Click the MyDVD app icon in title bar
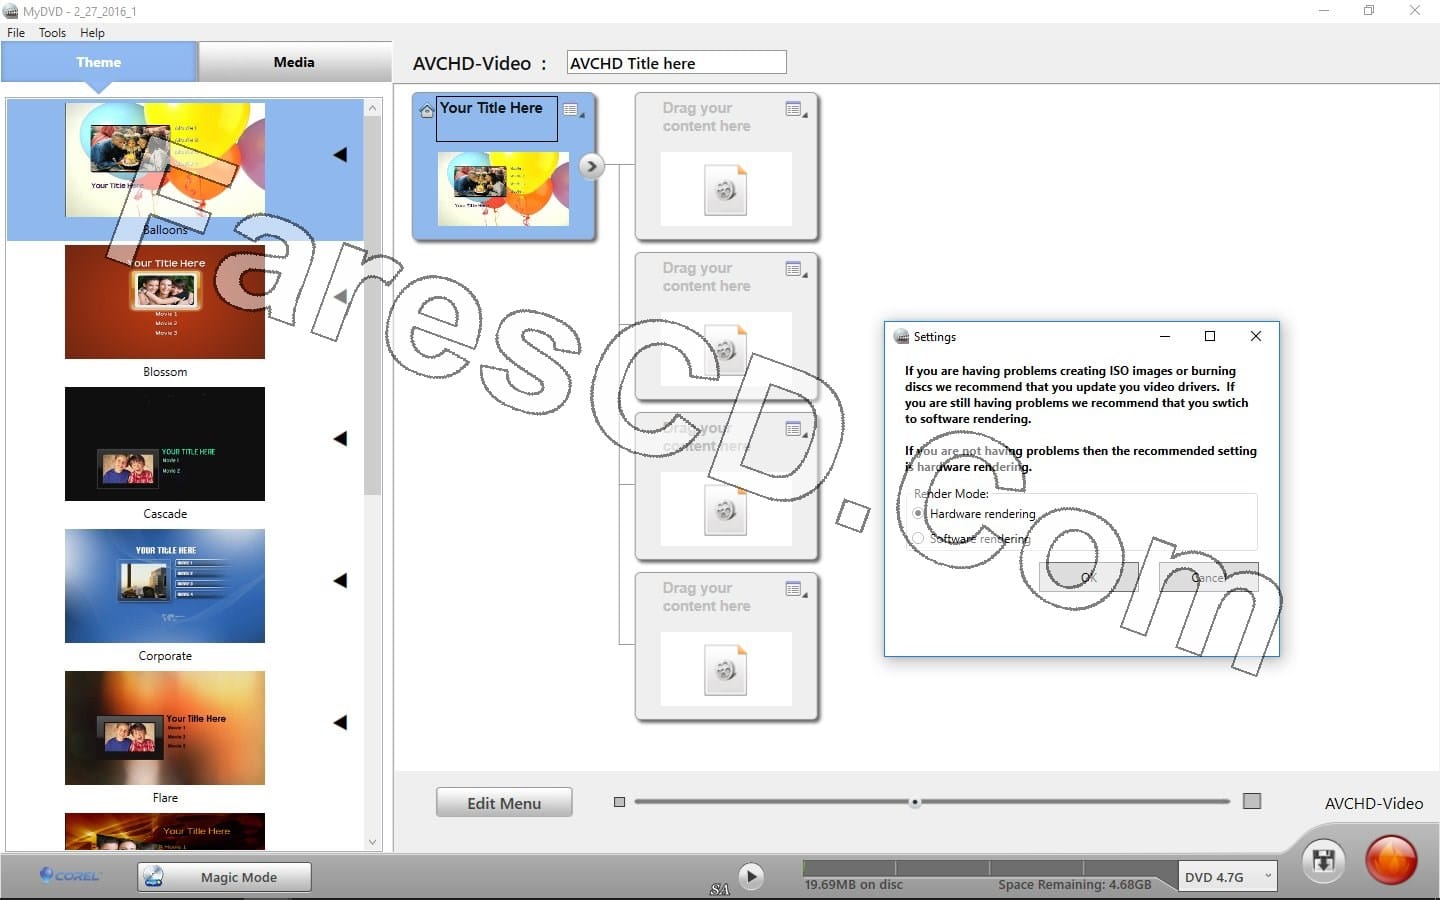This screenshot has height=900, width=1440. [11, 11]
